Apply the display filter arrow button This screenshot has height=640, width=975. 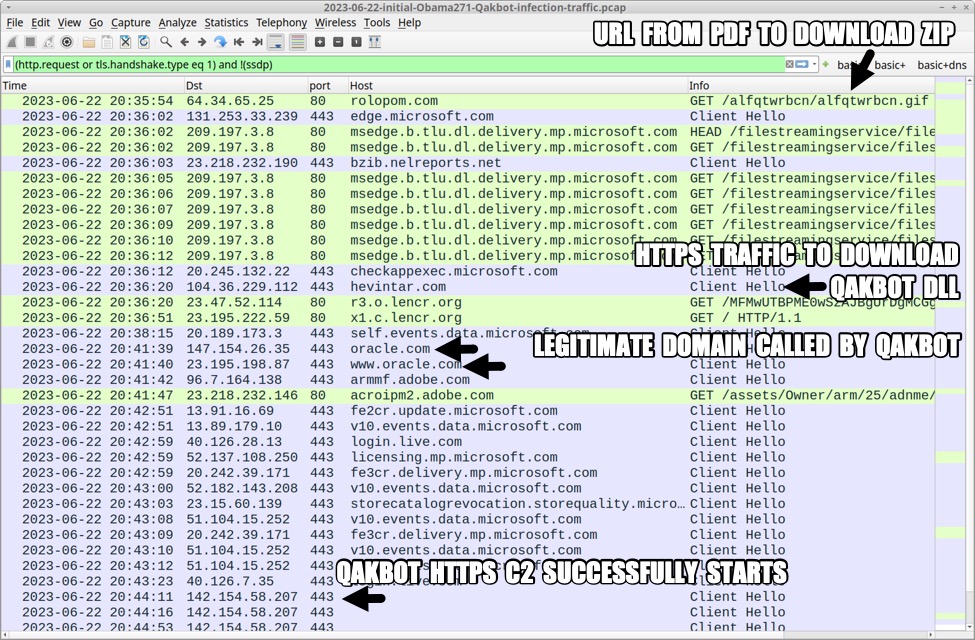click(802, 64)
